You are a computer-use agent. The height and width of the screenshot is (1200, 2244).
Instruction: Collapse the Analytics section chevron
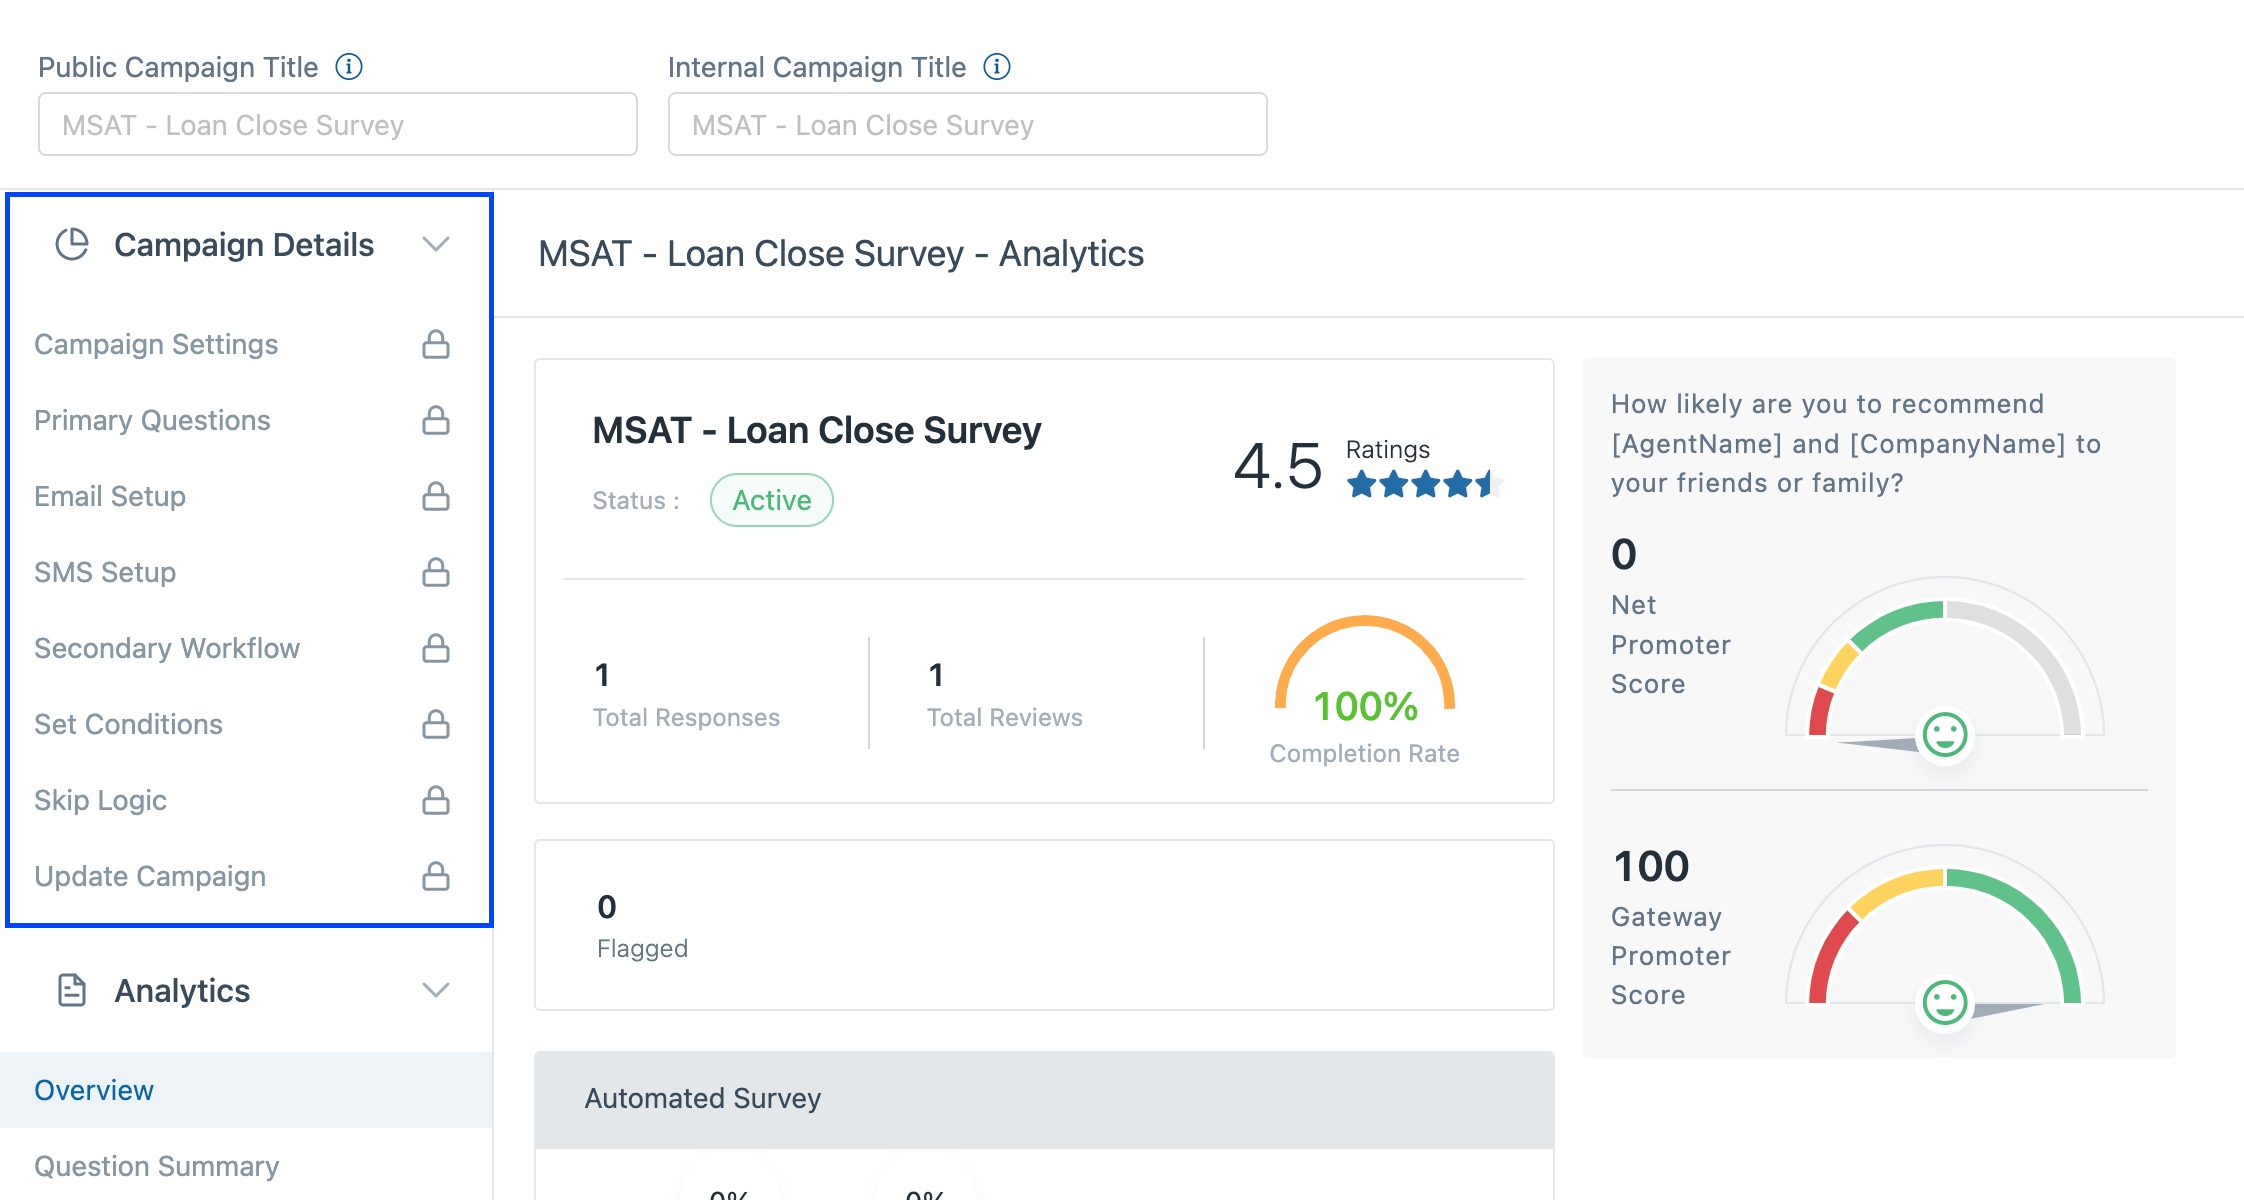[436, 990]
